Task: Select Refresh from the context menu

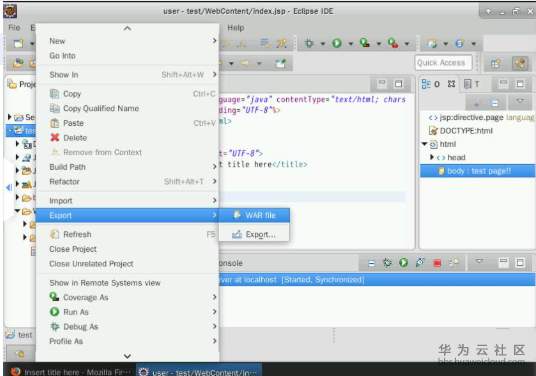Action: click(127, 234)
